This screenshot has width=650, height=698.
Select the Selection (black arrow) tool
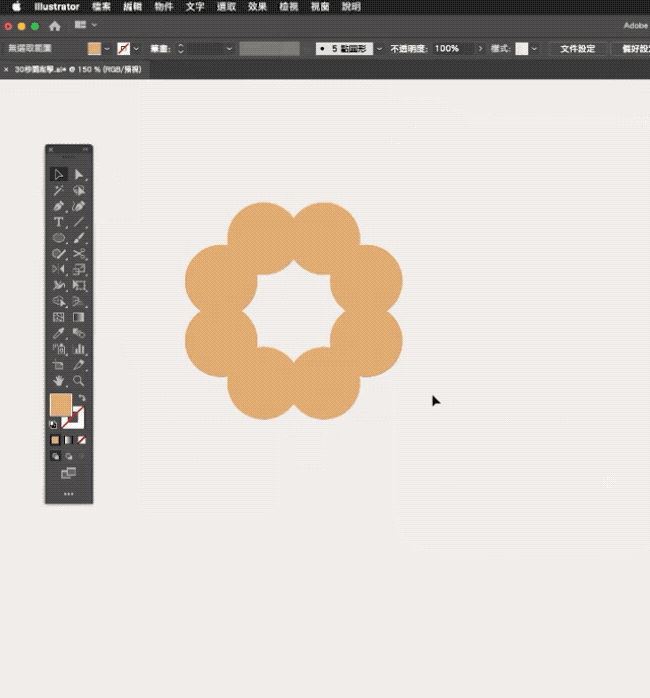coord(59,174)
